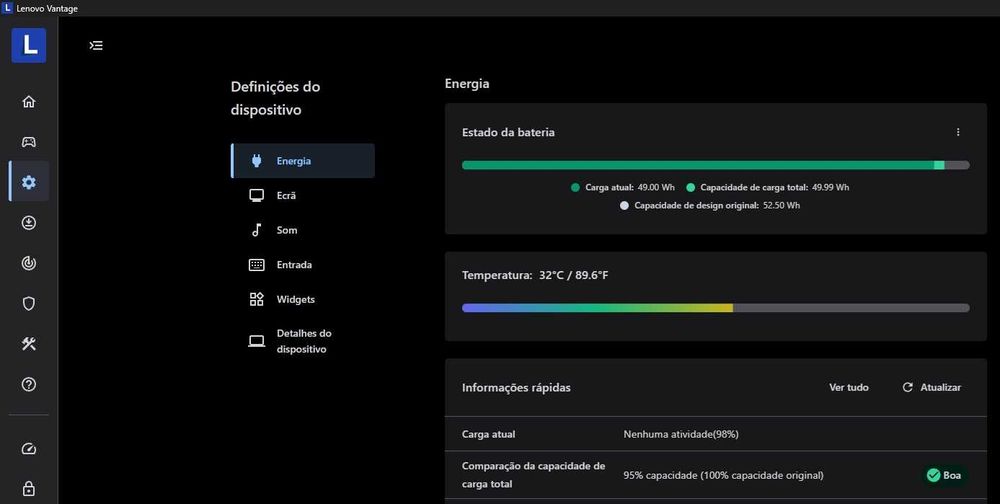Switch to the Ecrã section

(x=286, y=196)
